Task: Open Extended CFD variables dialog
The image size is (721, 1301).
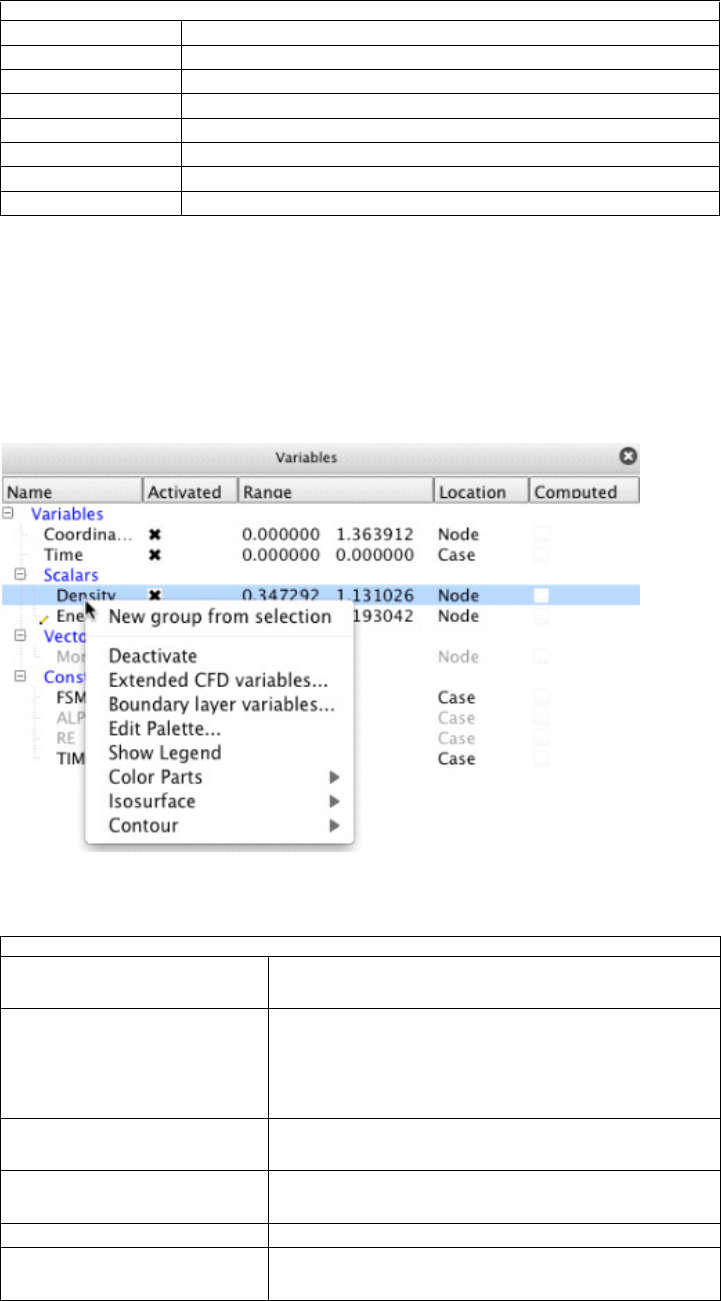Action: point(219,680)
